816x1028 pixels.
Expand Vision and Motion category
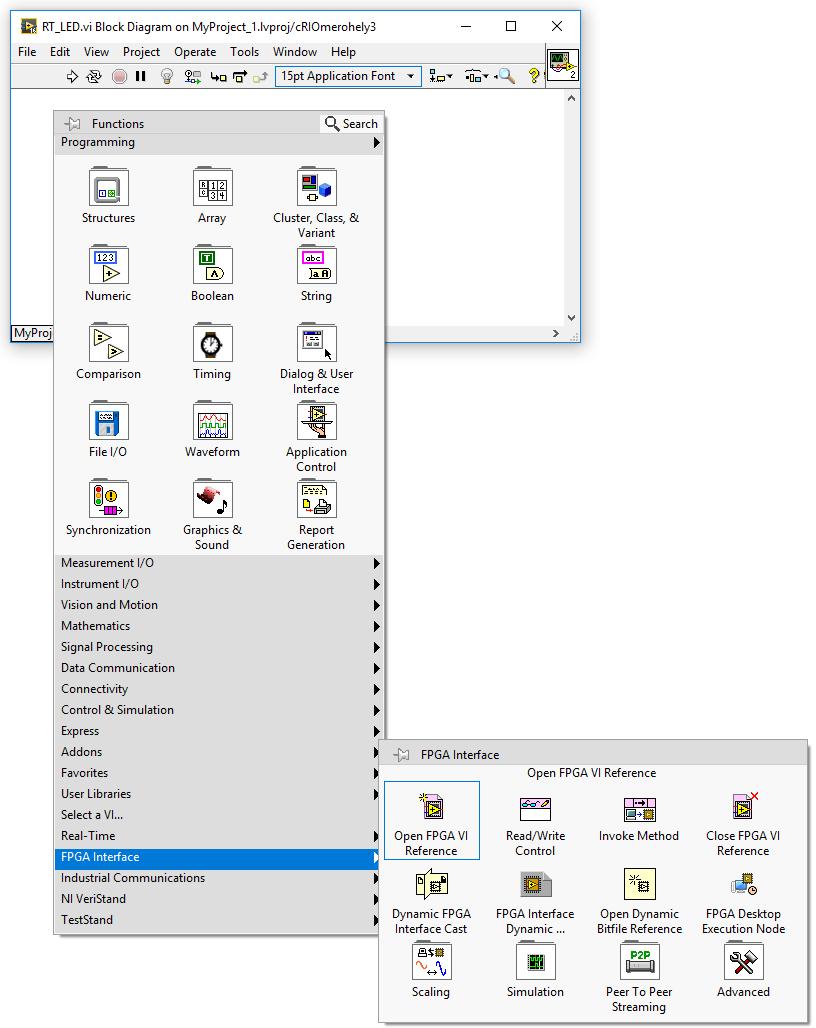tap(220, 605)
